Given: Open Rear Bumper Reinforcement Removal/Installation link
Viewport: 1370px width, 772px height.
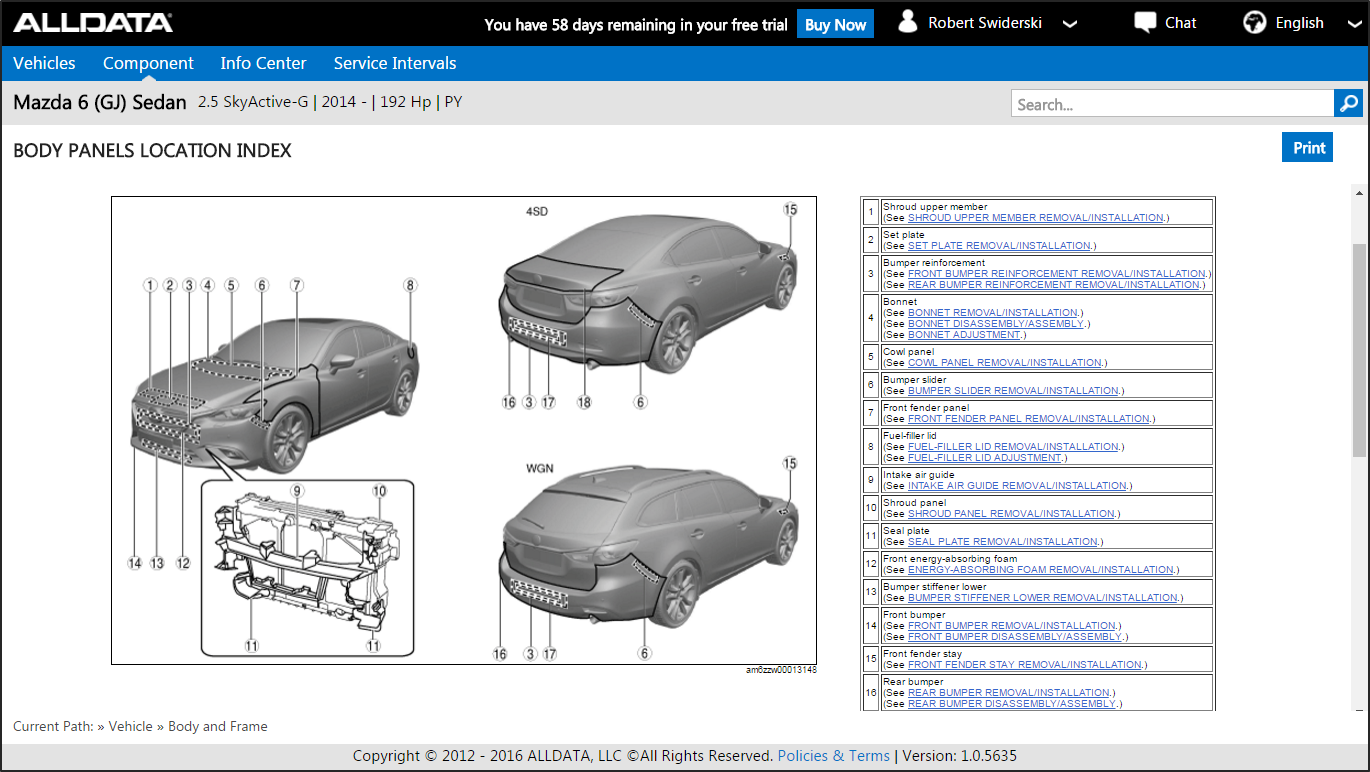Looking at the screenshot, I should click(1054, 285).
